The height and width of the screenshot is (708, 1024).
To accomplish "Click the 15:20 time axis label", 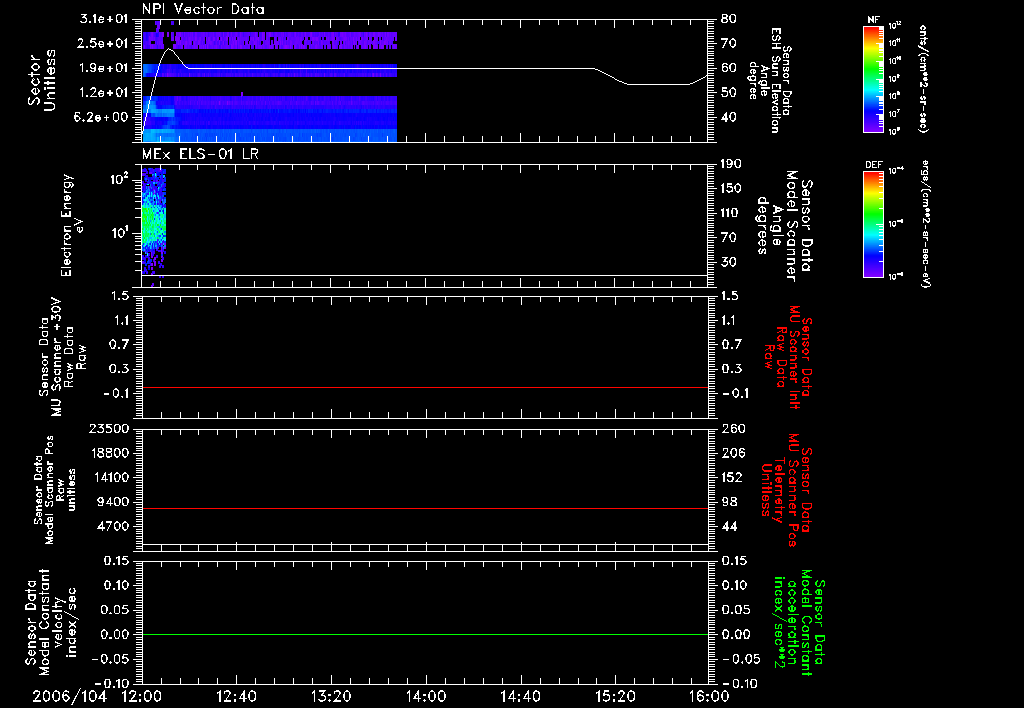I will point(615,696).
